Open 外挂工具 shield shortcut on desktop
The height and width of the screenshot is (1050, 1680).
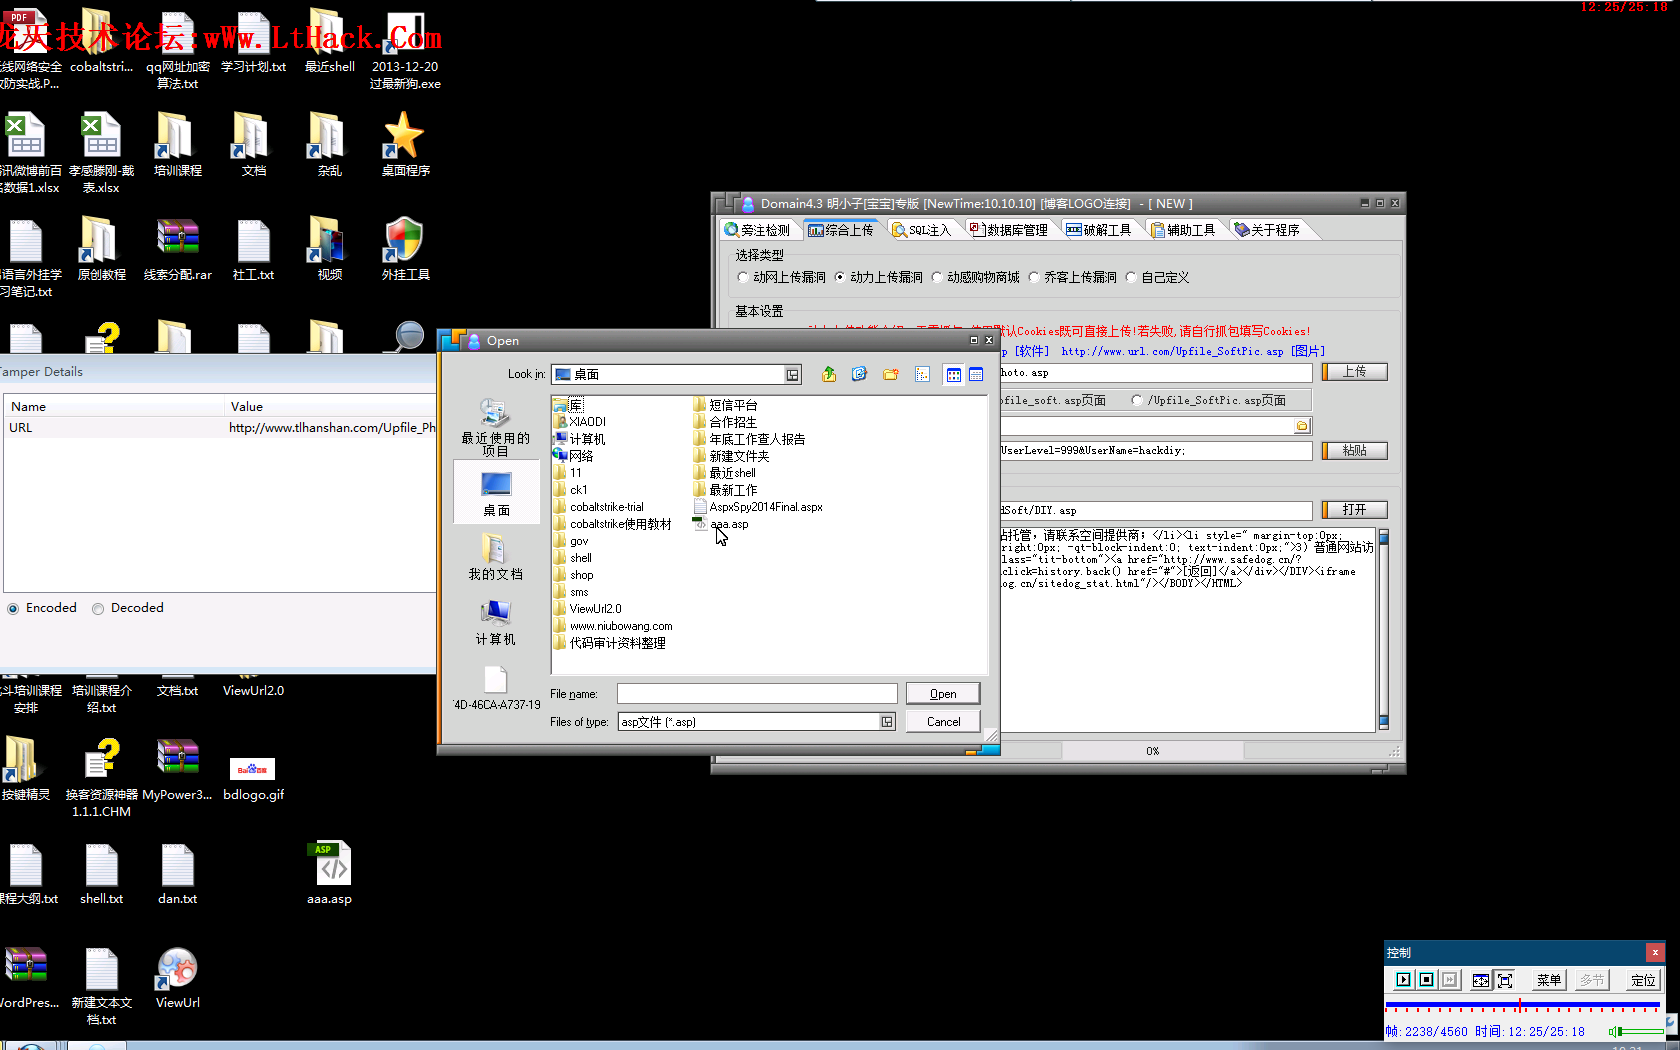pyautogui.click(x=405, y=248)
